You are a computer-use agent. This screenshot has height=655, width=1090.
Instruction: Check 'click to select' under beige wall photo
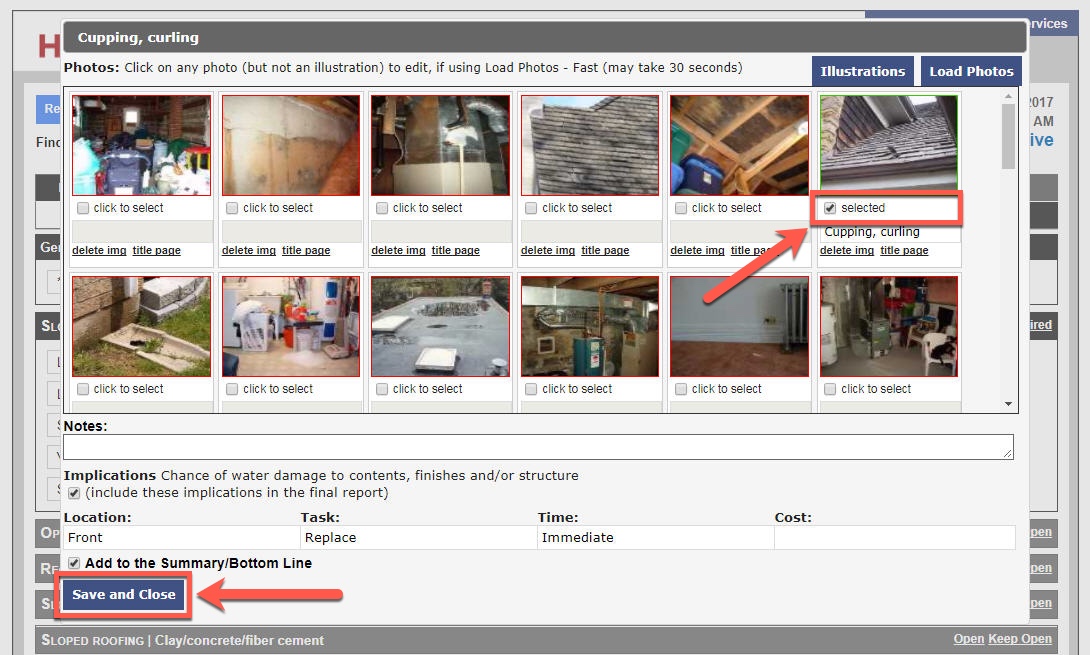pyautogui.click(x=232, y=208)
